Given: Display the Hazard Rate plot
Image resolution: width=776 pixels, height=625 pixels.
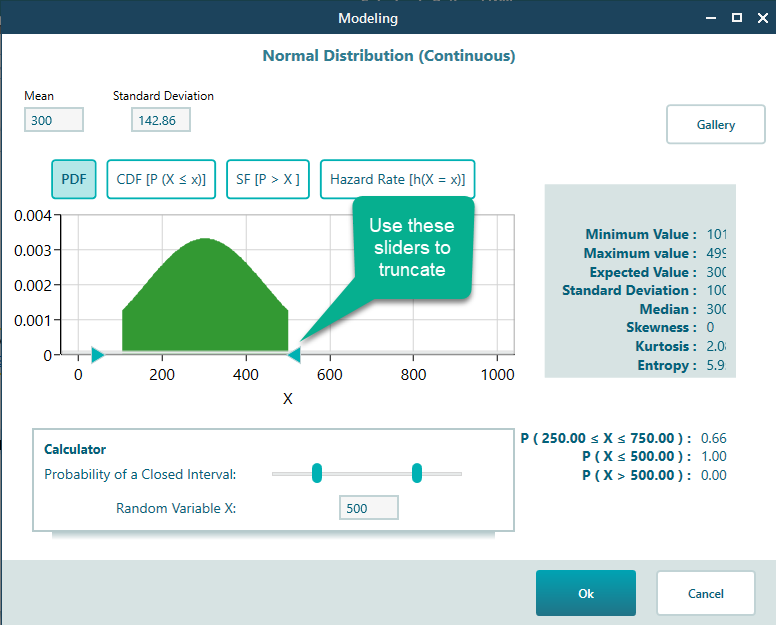Looking at the screenshot, I should (x=397, y=180).
